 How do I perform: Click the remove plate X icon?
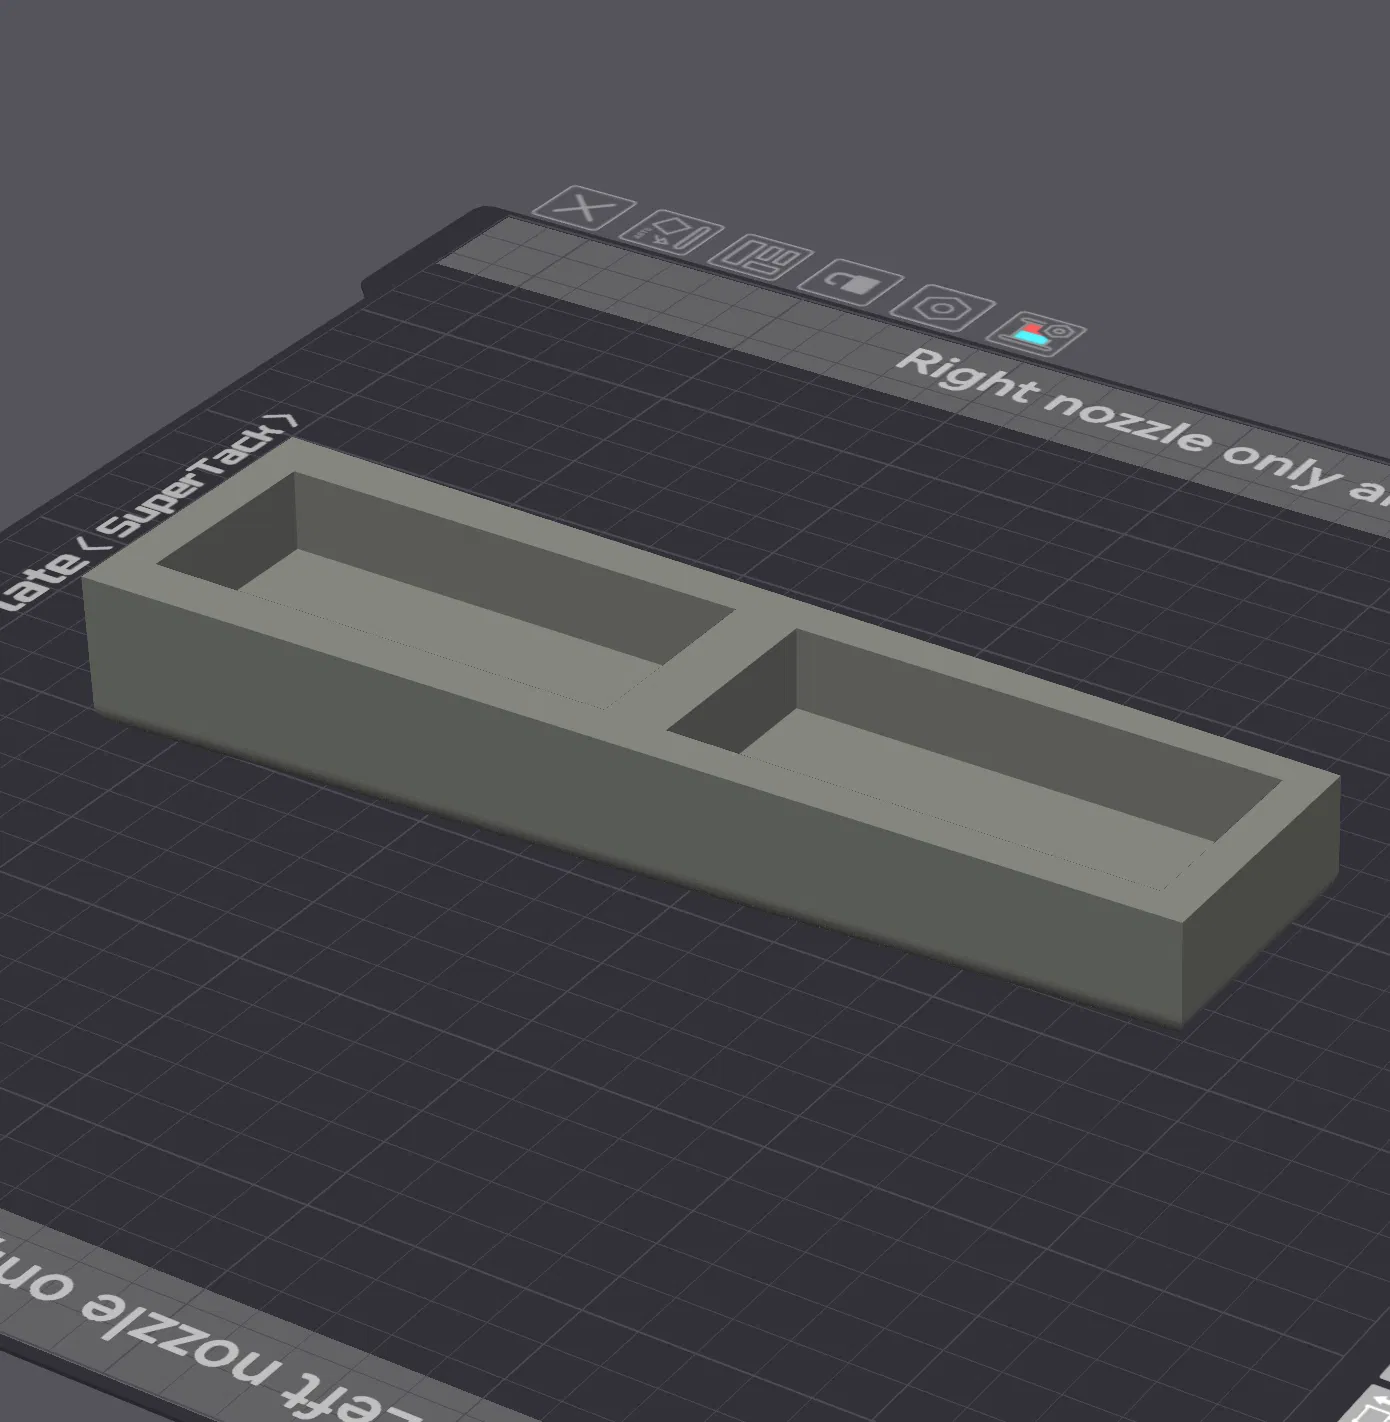point(583,209)
